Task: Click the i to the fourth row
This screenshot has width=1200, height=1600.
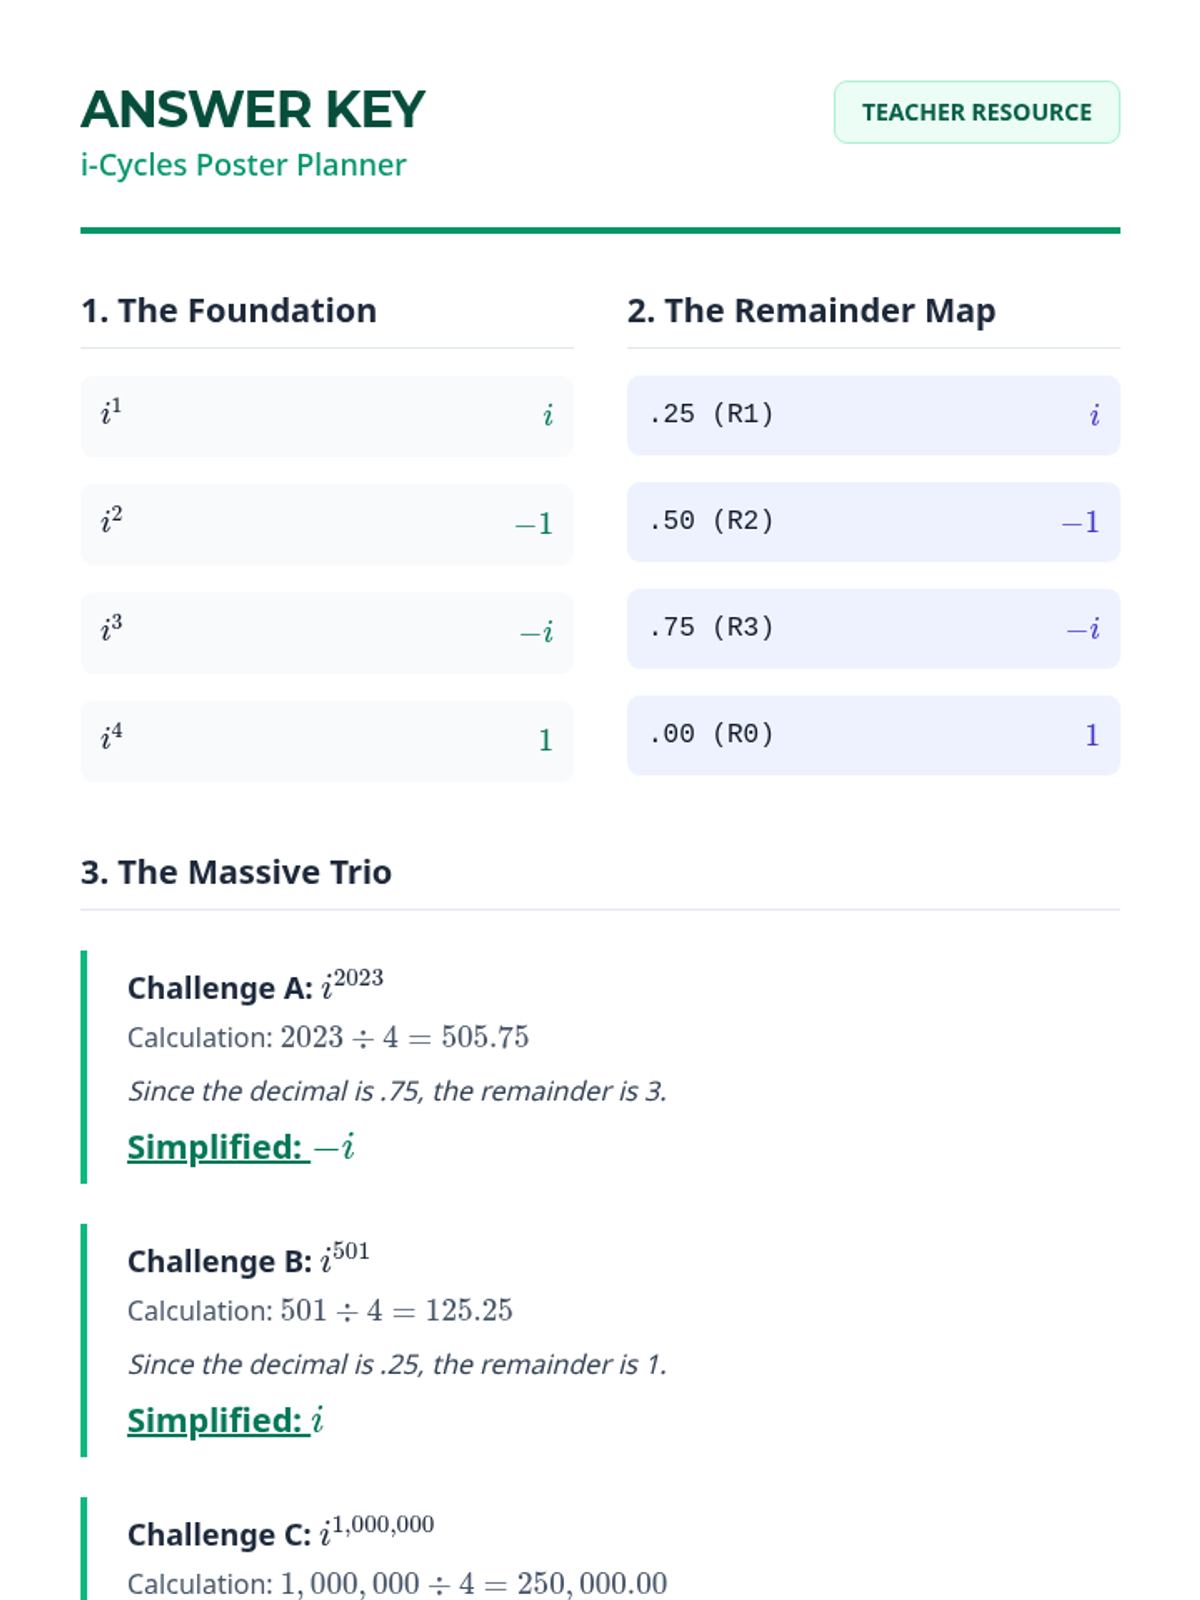Action: click(x=326, y=740)
